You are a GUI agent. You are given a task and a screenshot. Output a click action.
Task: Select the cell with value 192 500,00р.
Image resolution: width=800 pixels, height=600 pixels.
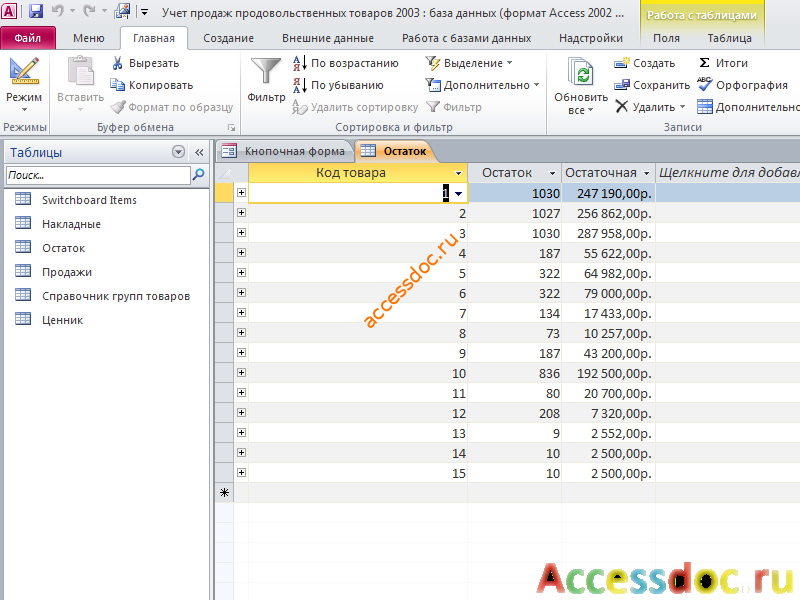click(x=608, y=373)
